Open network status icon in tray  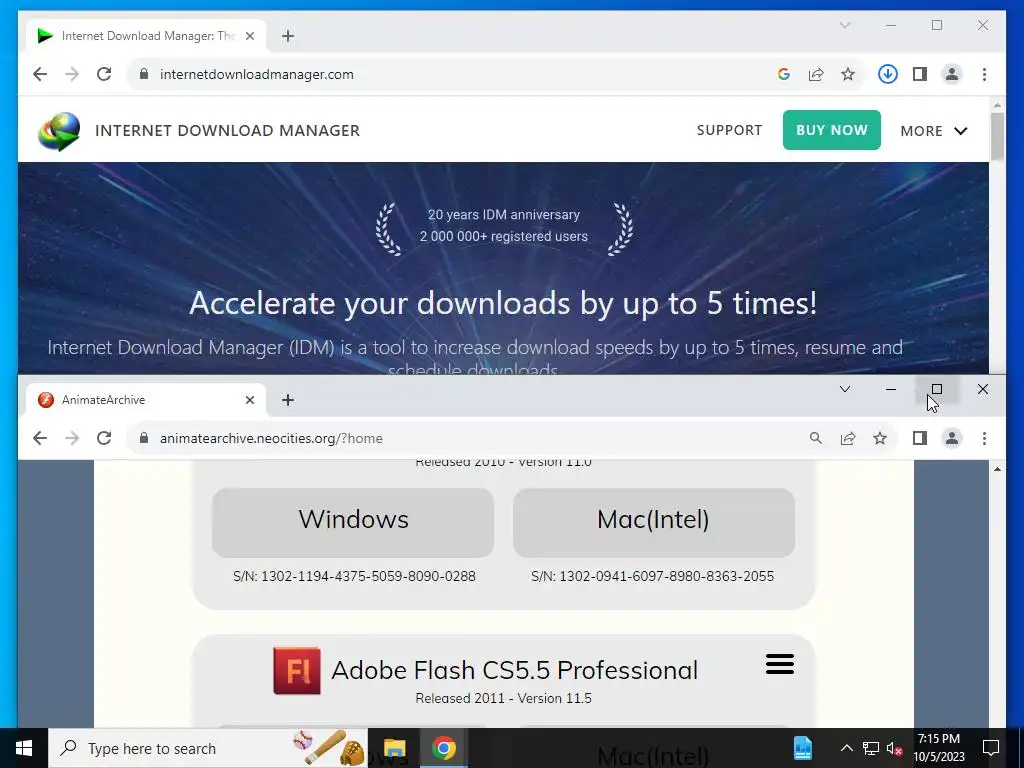click(x=871, y=748)
